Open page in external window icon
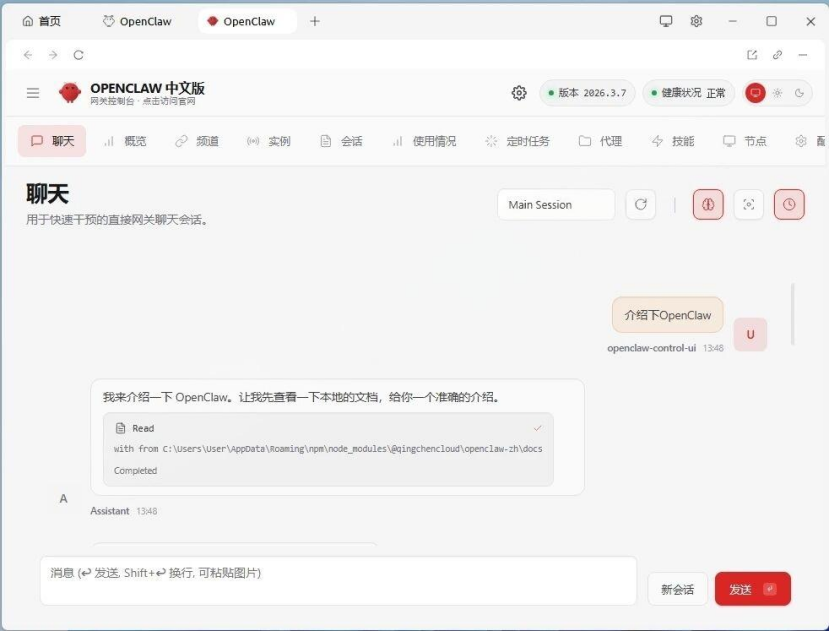The image size is (830, 631). pos(752,55)
